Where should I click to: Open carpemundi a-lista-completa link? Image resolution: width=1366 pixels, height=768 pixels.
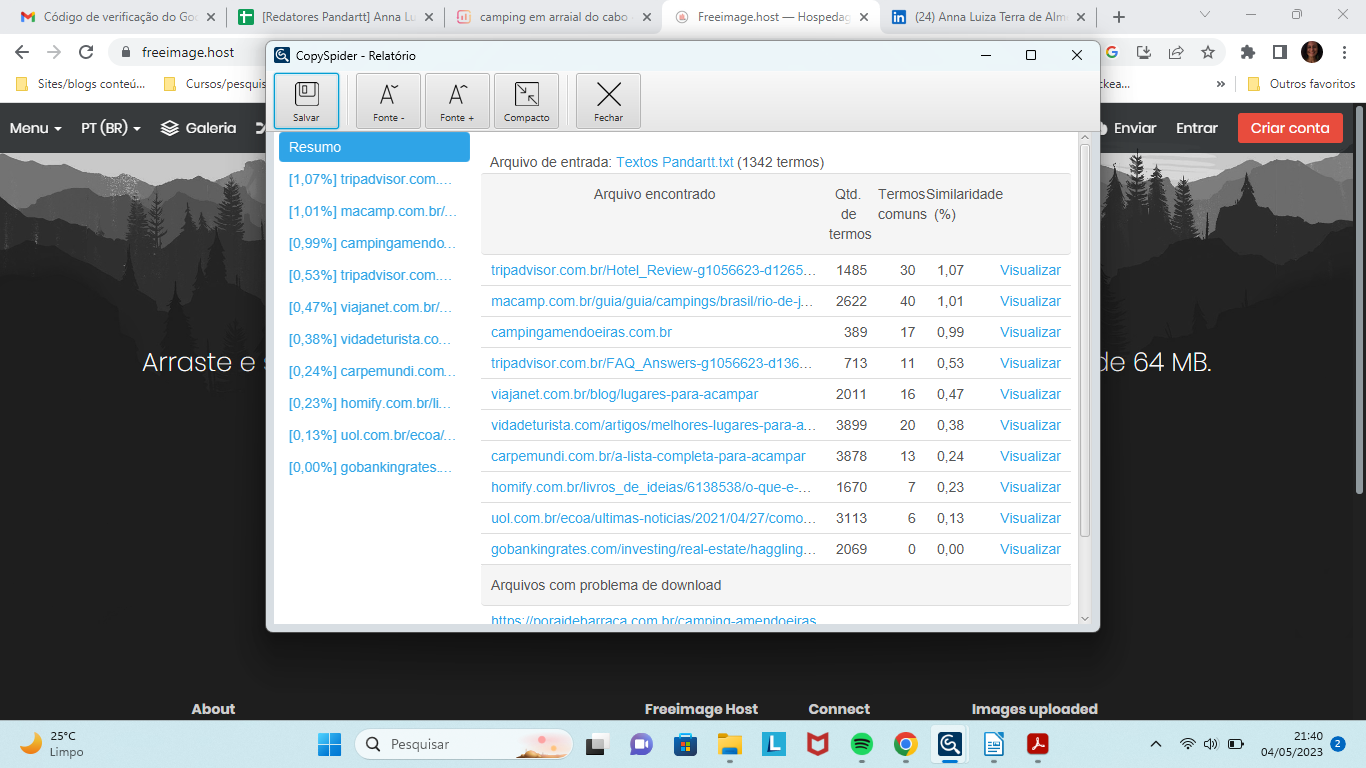click(648, 456)
